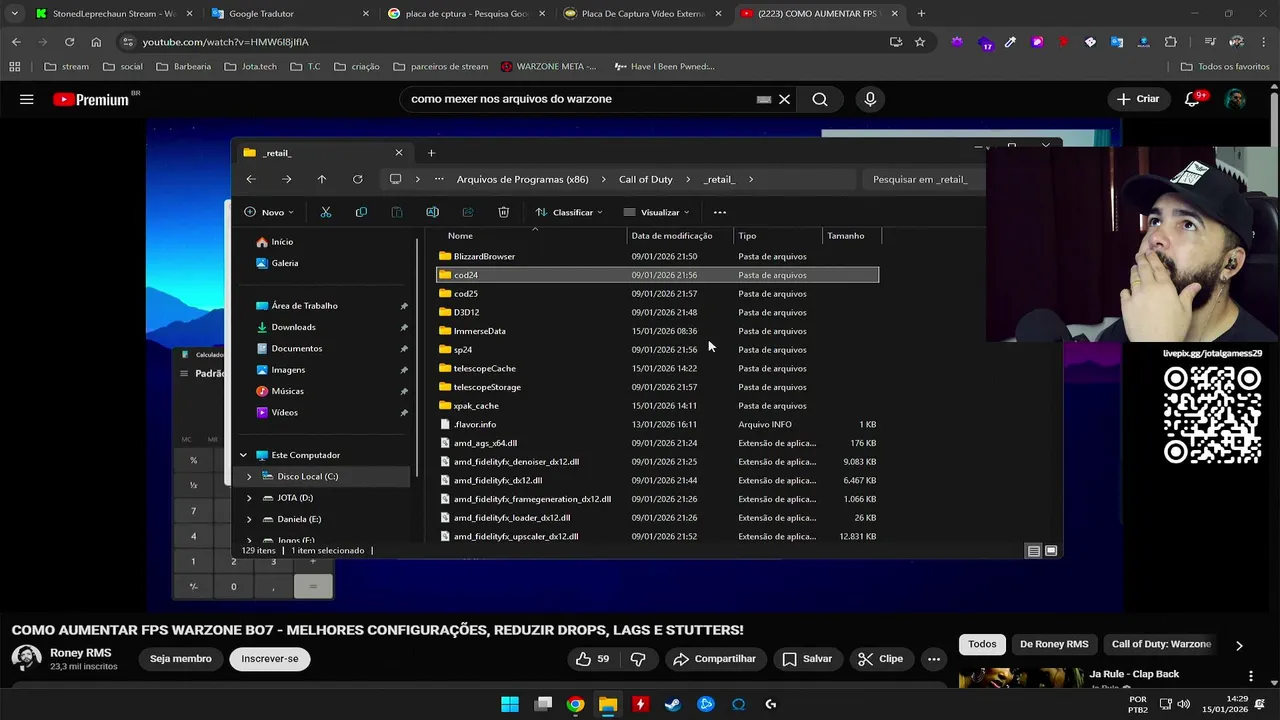Click taskbar volume speaker icon

click(x=1184, y=704)
